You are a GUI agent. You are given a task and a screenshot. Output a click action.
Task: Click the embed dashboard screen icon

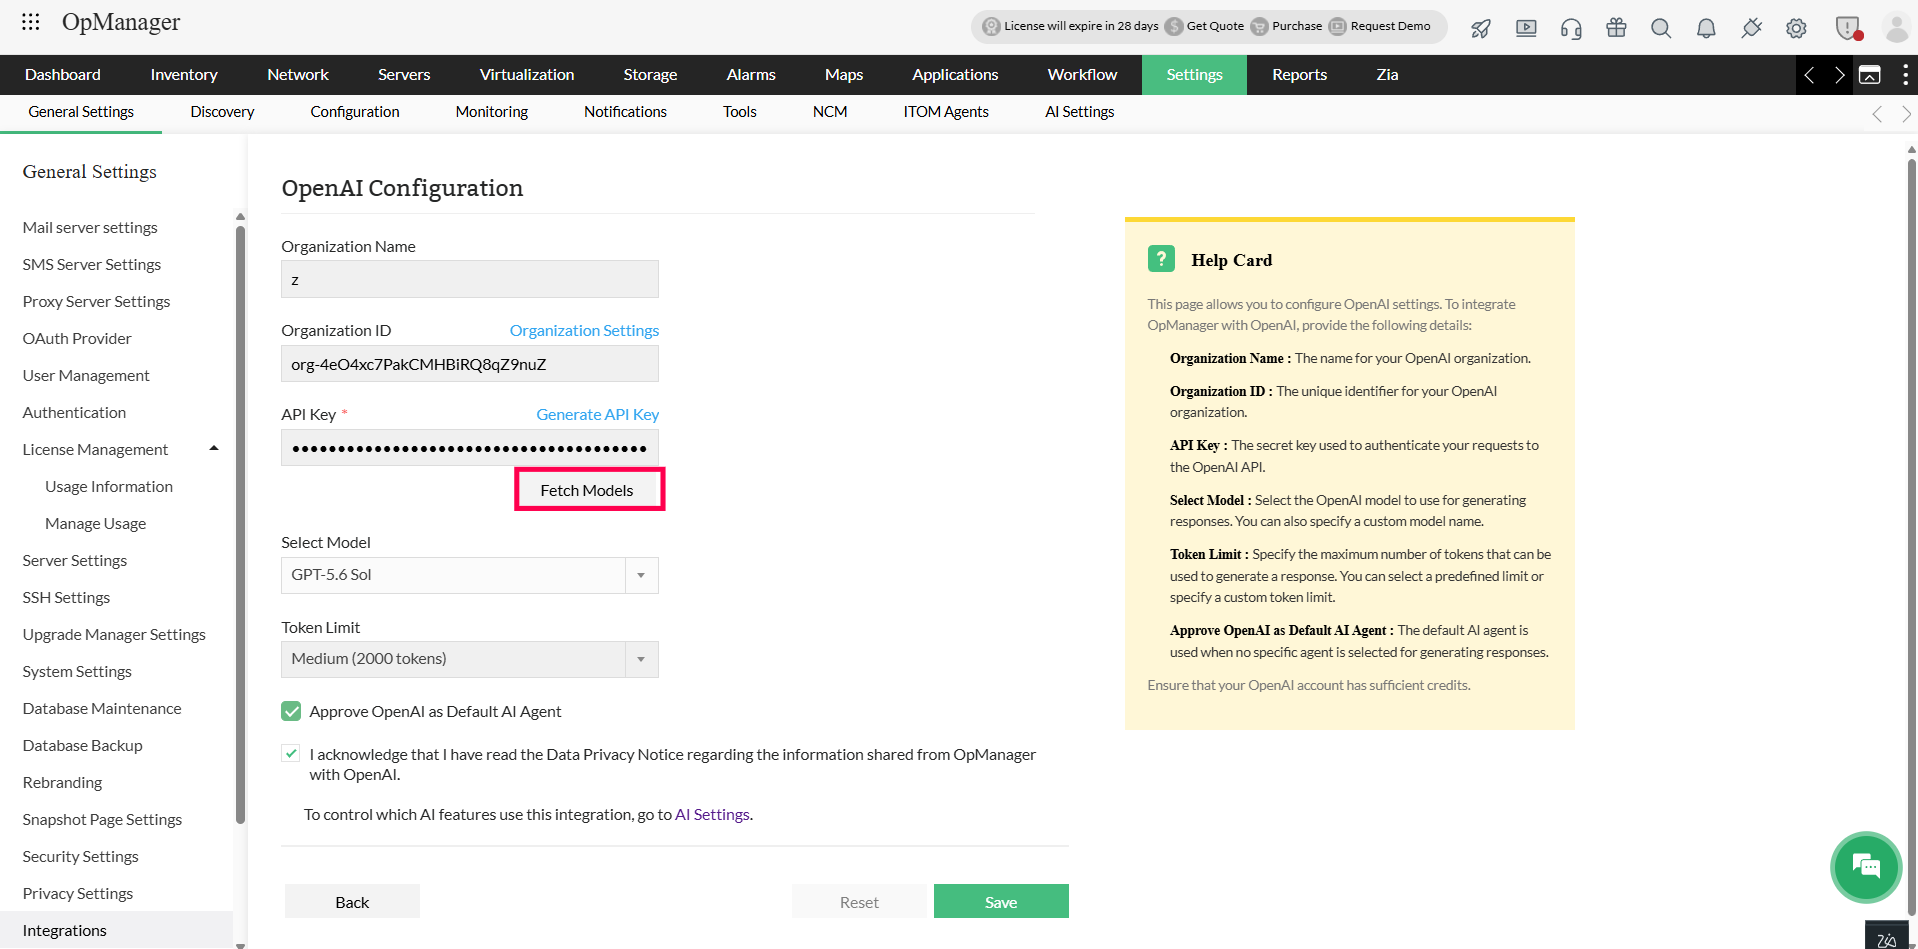pos(1869,75)
